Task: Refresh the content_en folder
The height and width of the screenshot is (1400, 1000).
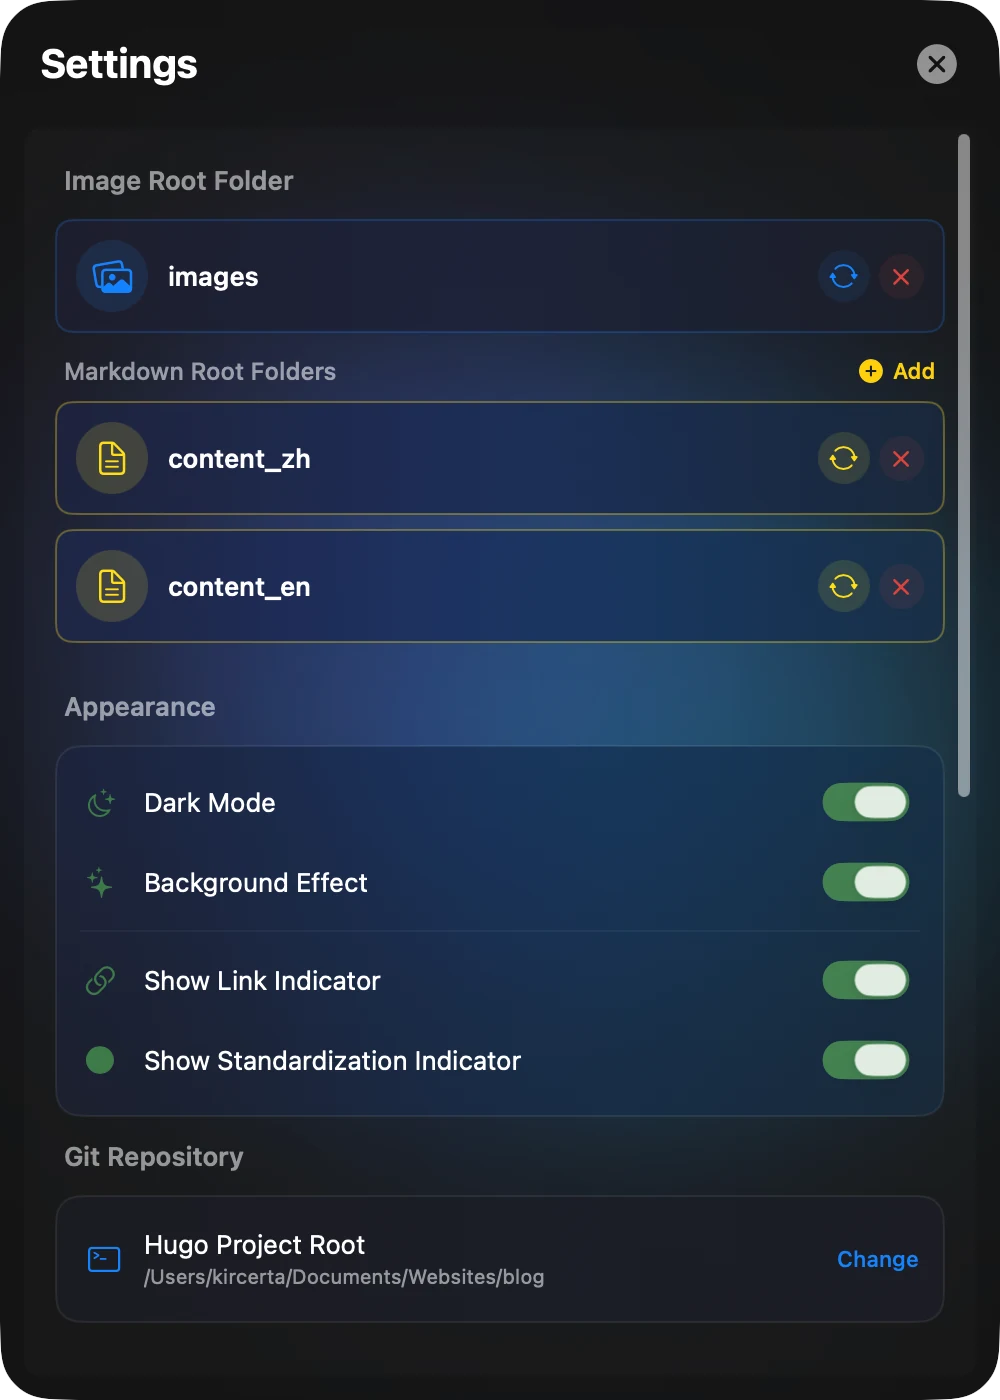Action: coord(844,586)
